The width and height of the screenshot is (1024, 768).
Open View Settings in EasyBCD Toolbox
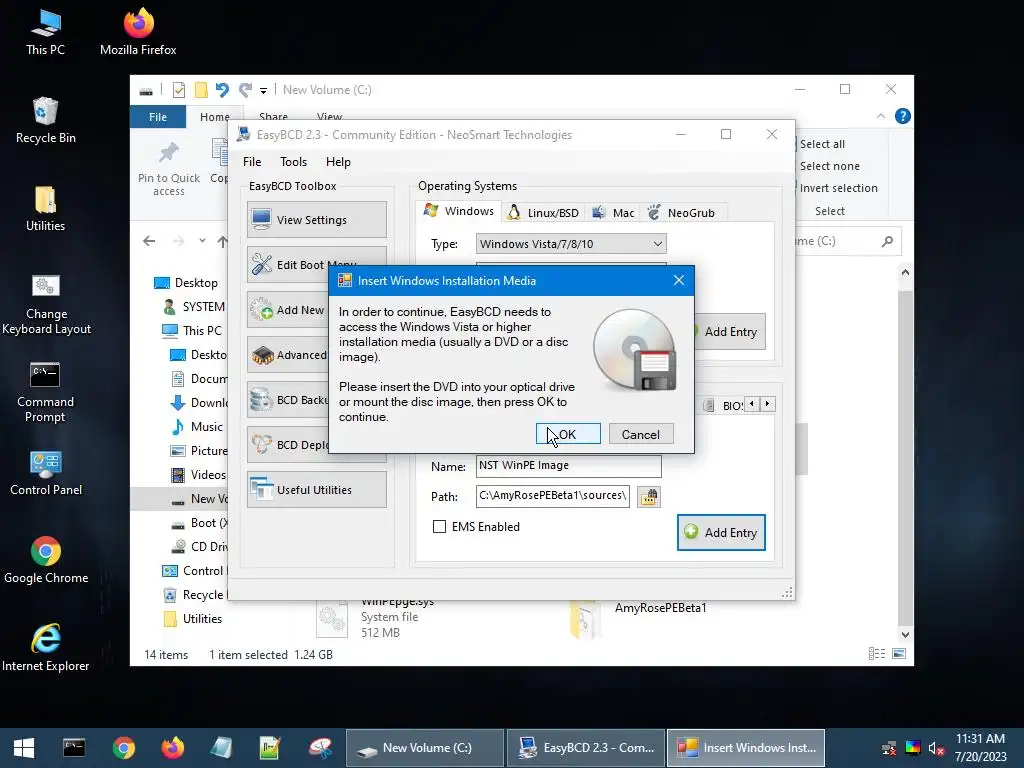[317, 219]
